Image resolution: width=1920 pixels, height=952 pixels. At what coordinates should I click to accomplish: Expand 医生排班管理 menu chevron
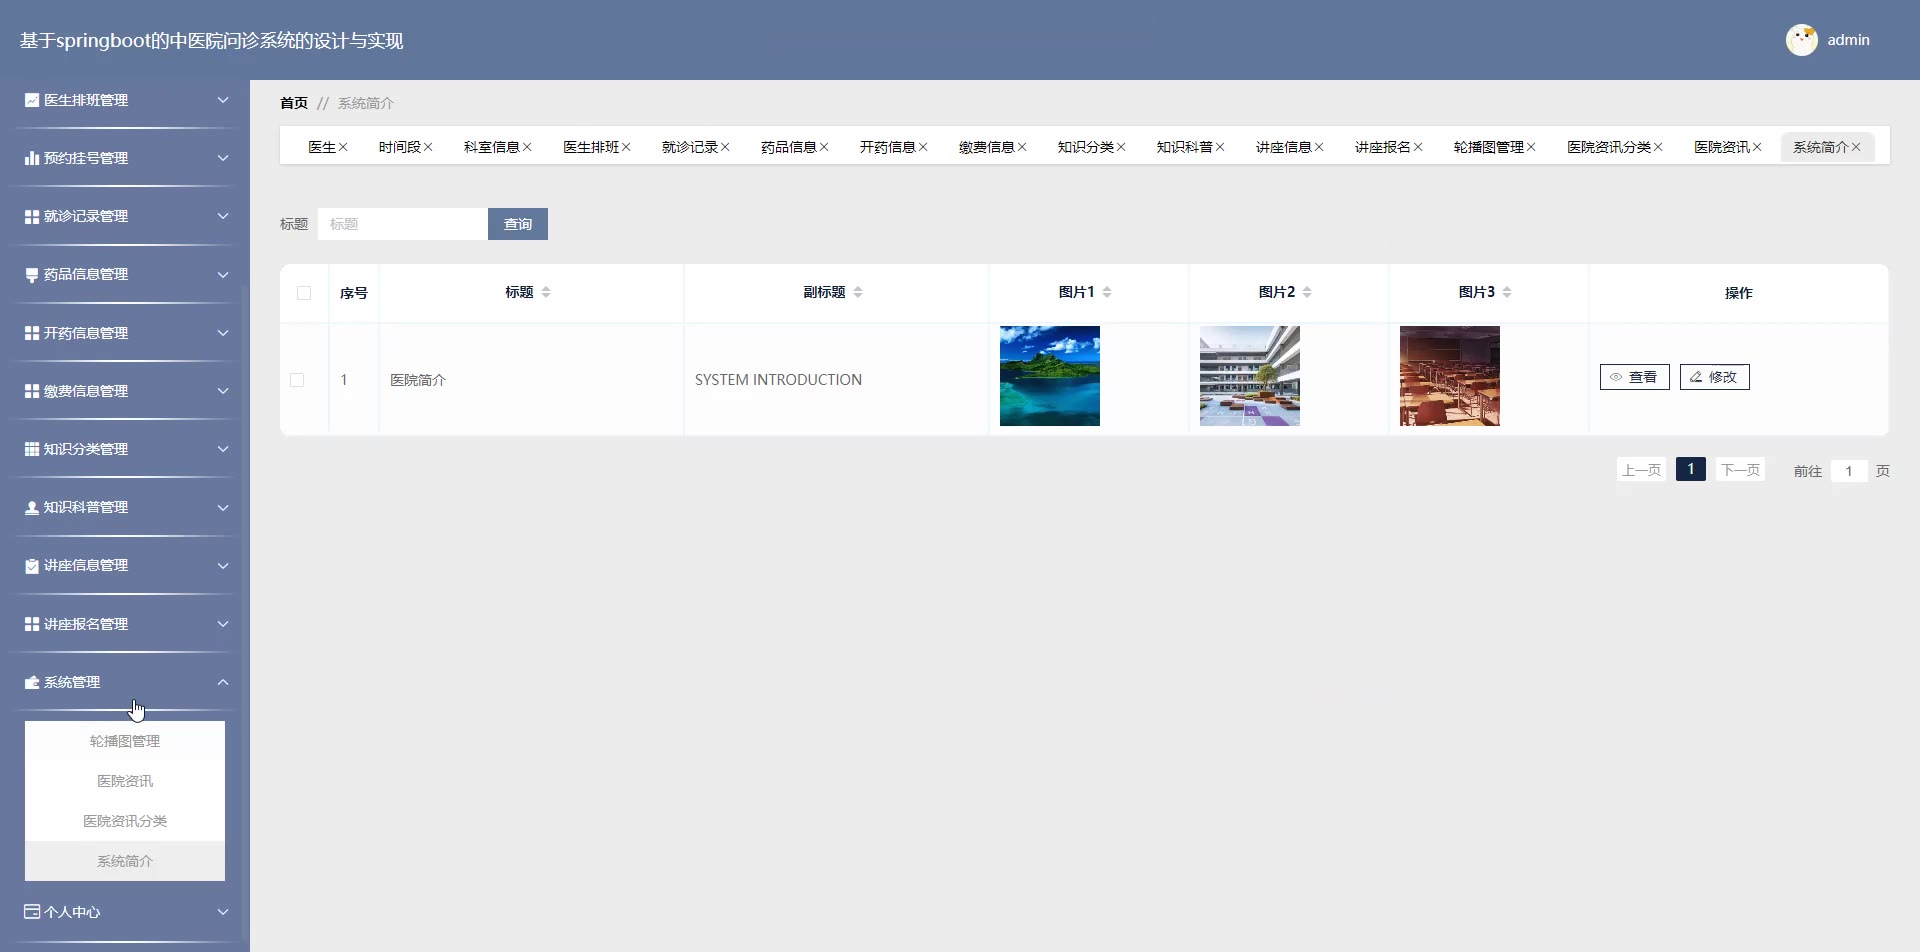223,100
